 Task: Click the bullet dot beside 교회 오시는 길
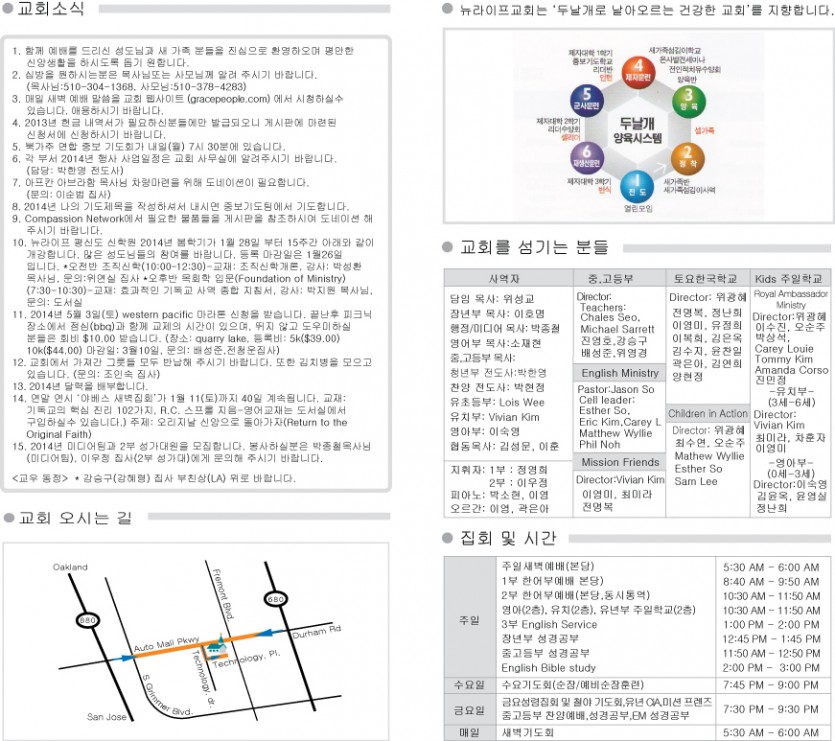pos(8,518)
